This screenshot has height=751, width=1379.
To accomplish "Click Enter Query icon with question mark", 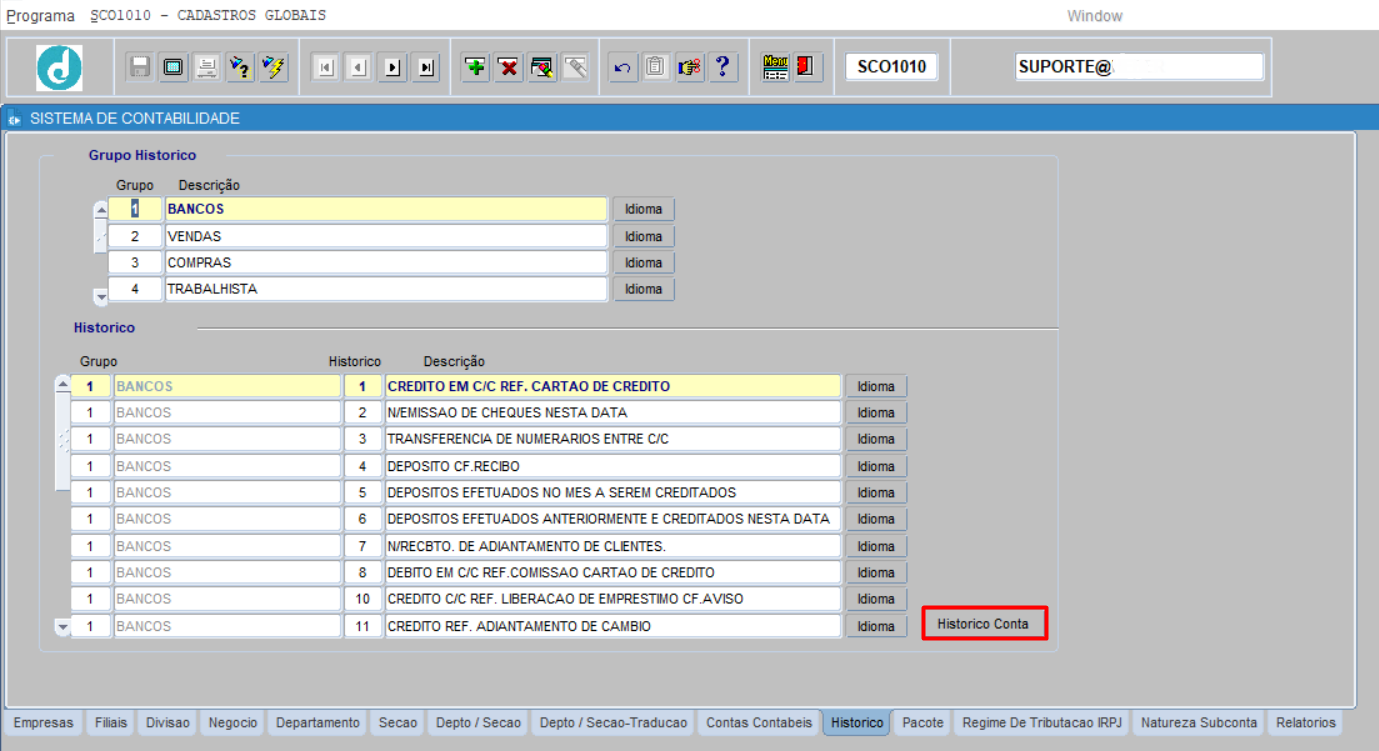I will coord(240,67).
